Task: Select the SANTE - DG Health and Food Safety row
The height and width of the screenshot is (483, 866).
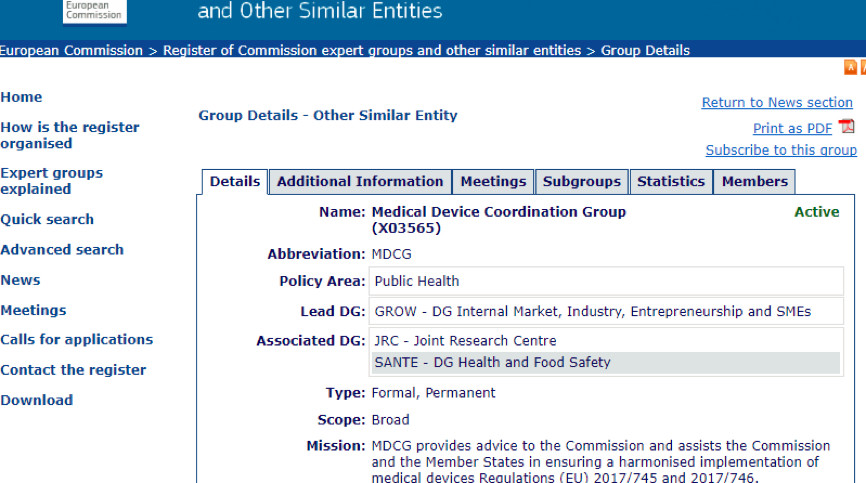Action: [605, 363]
